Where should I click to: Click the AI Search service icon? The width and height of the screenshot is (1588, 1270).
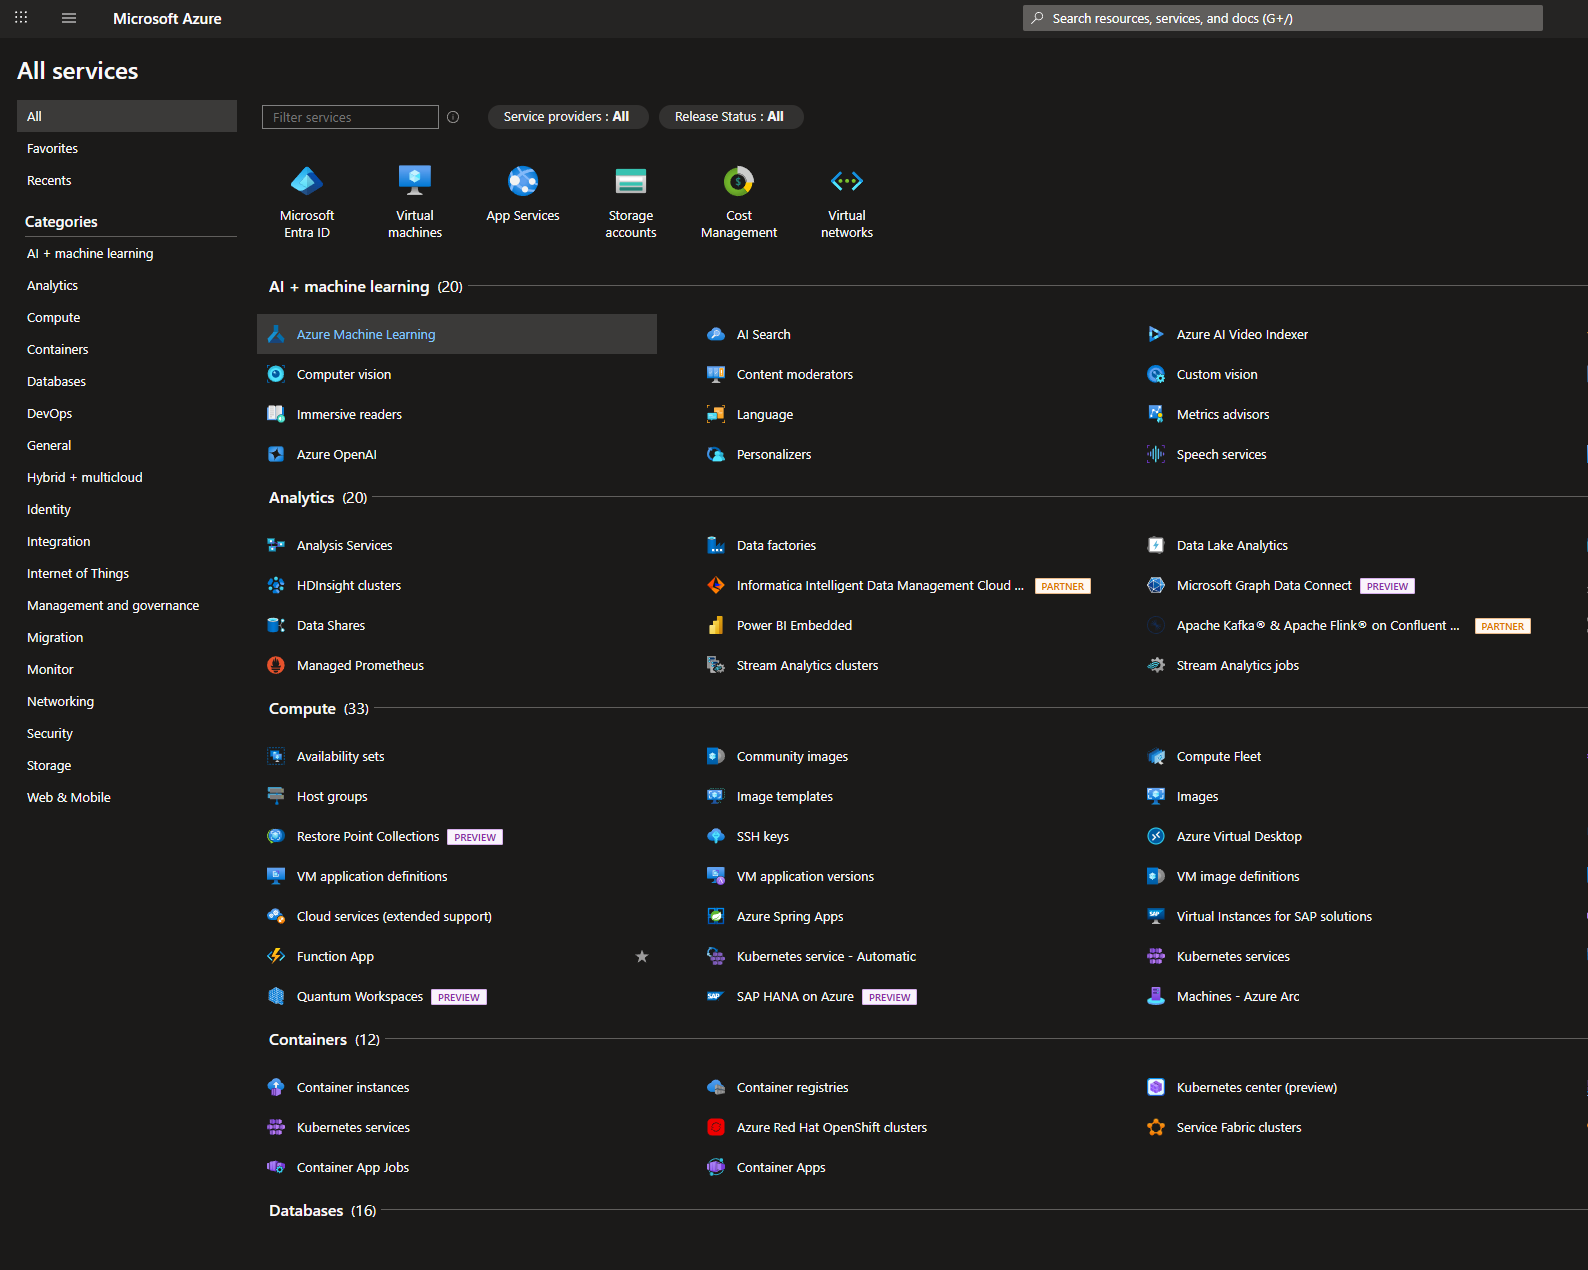716,334
